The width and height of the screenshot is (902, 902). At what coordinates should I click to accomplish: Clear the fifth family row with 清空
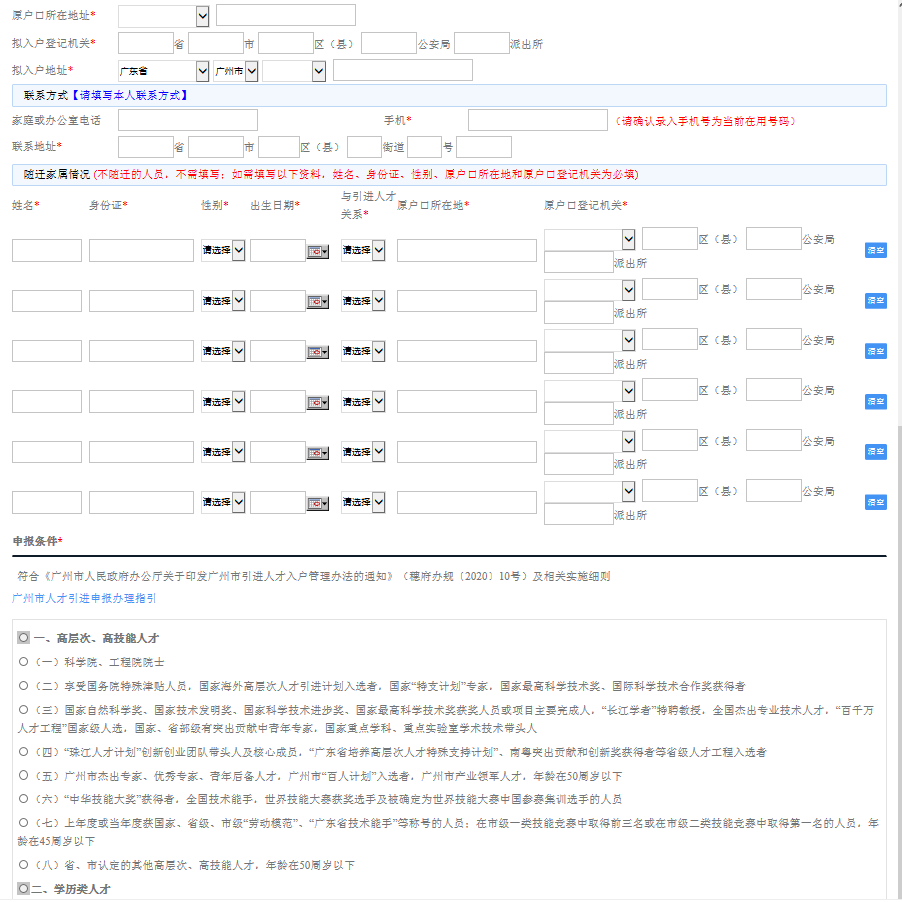tap(876, 452)
